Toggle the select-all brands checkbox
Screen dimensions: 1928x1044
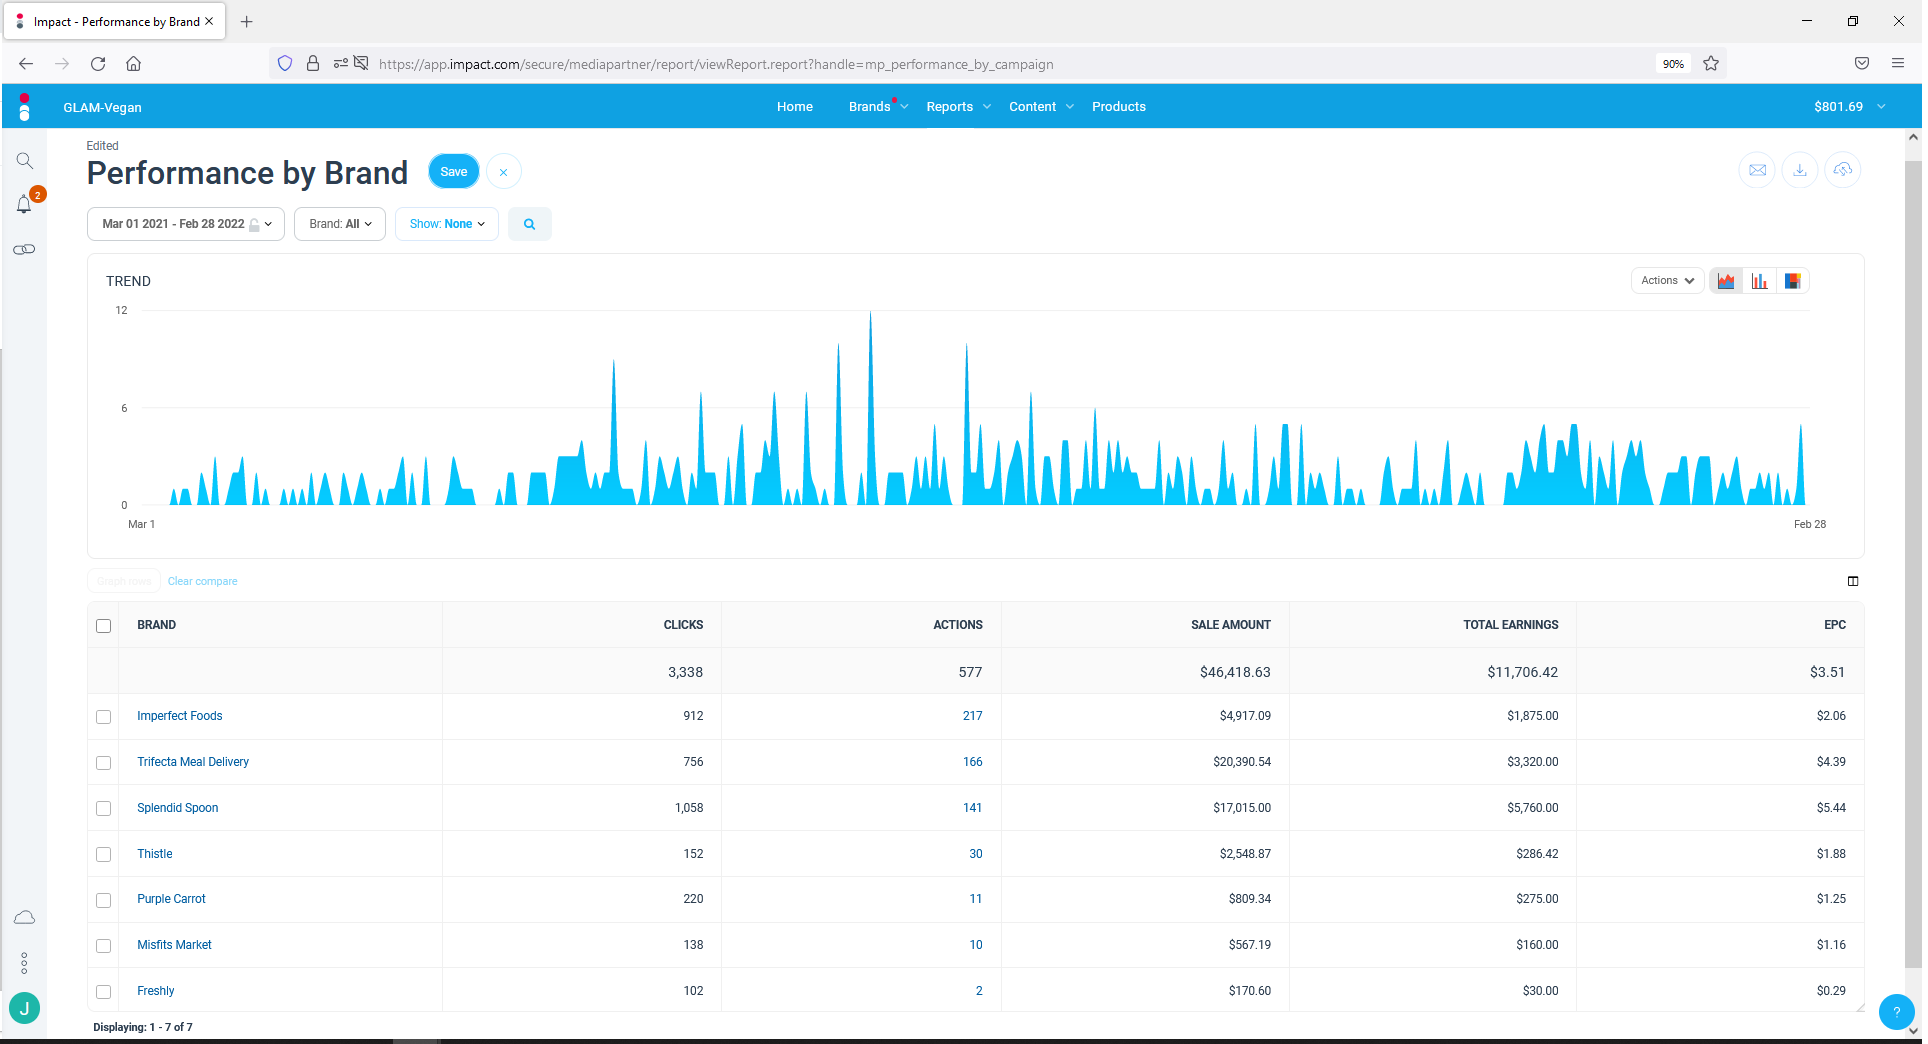[x=104, y=626]
